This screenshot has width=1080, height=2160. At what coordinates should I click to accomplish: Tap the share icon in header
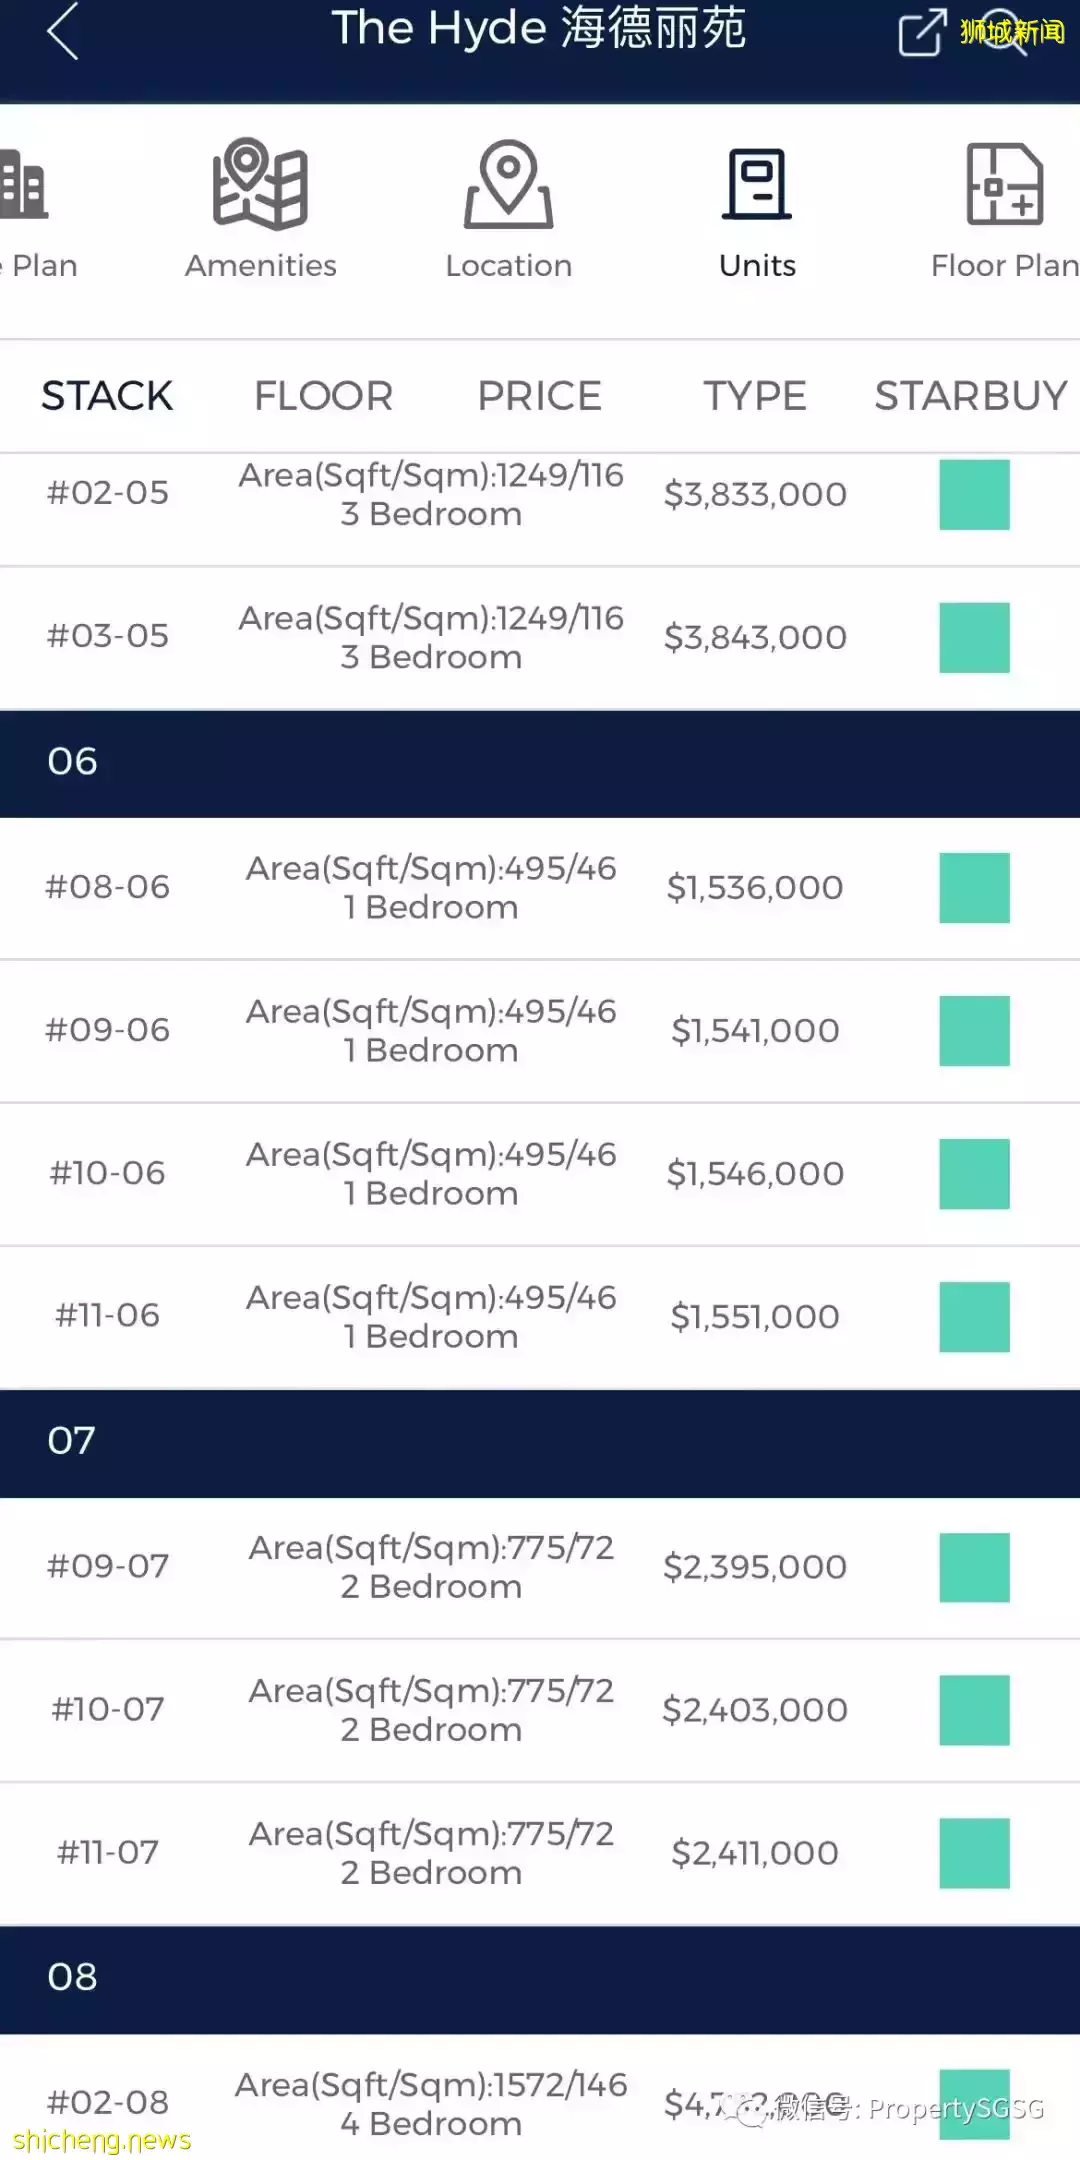point(921,32)
